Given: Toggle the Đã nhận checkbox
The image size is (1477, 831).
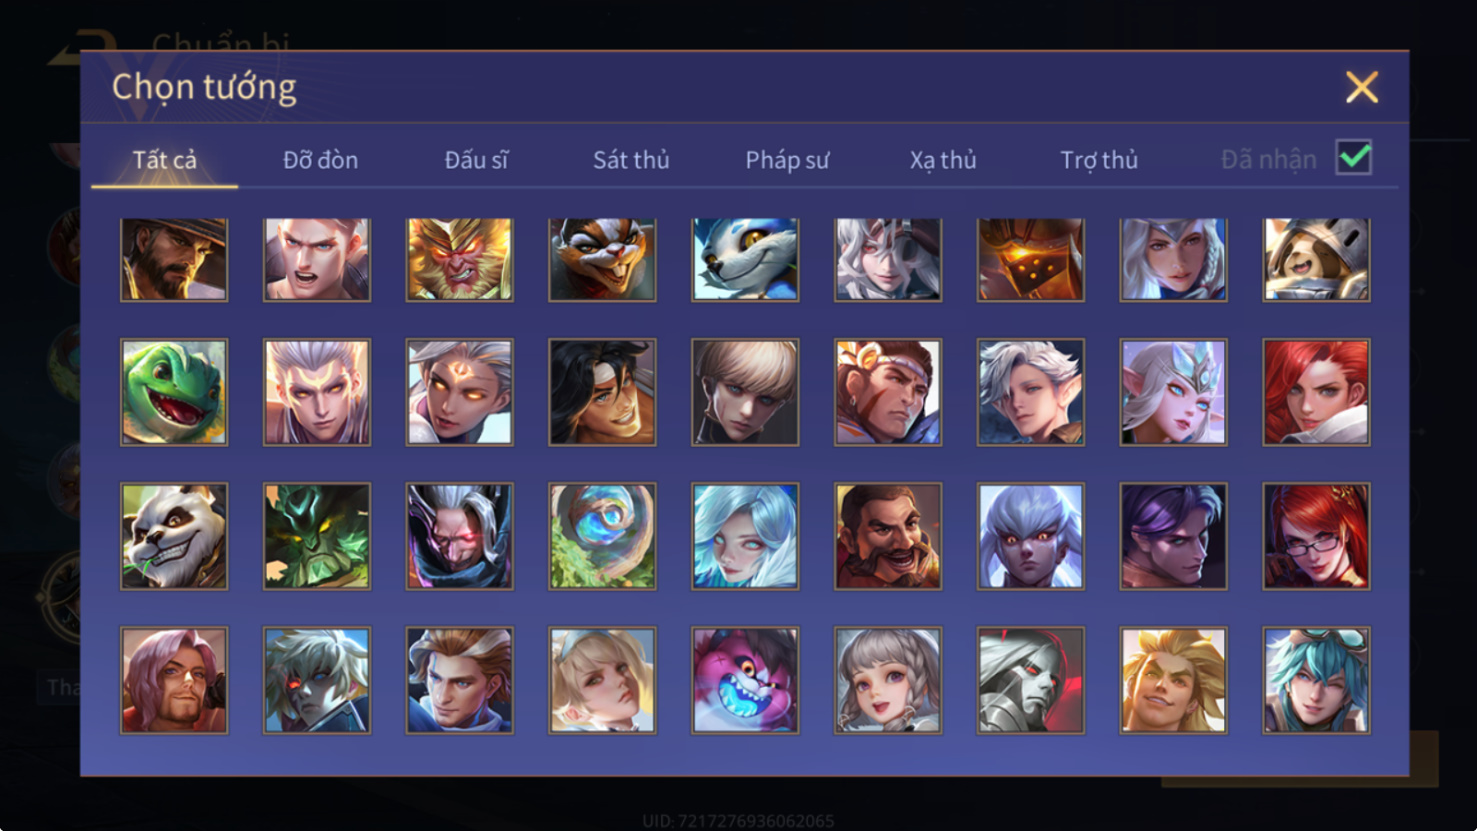Looking at the screenshot, I should coord(1354,158).
